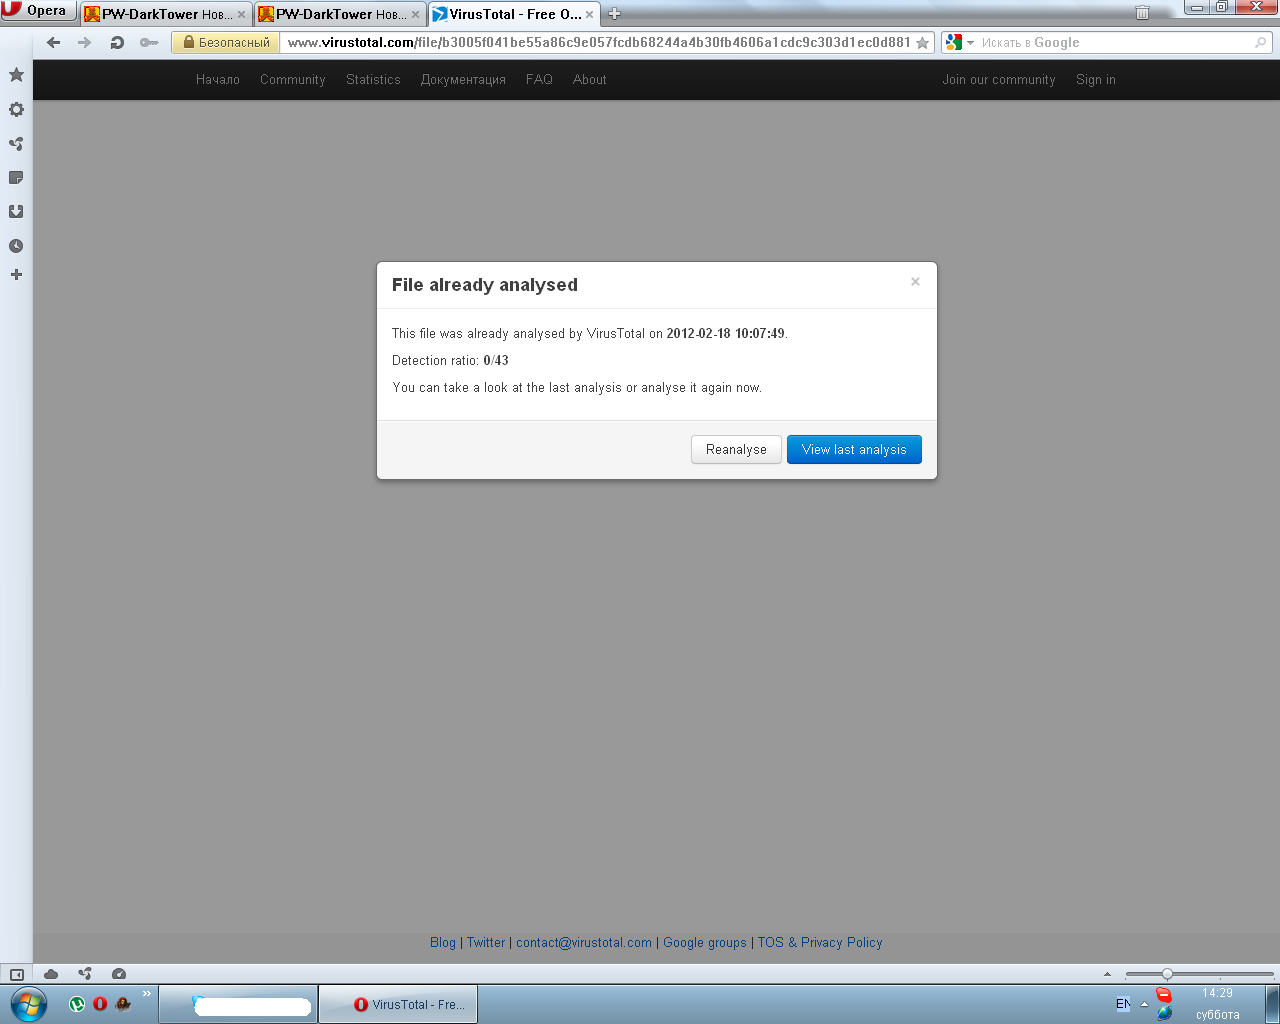Reload the page with the refresh icon
Viewport: 1280px width, 1024px height.
click(x=116, y=42)
